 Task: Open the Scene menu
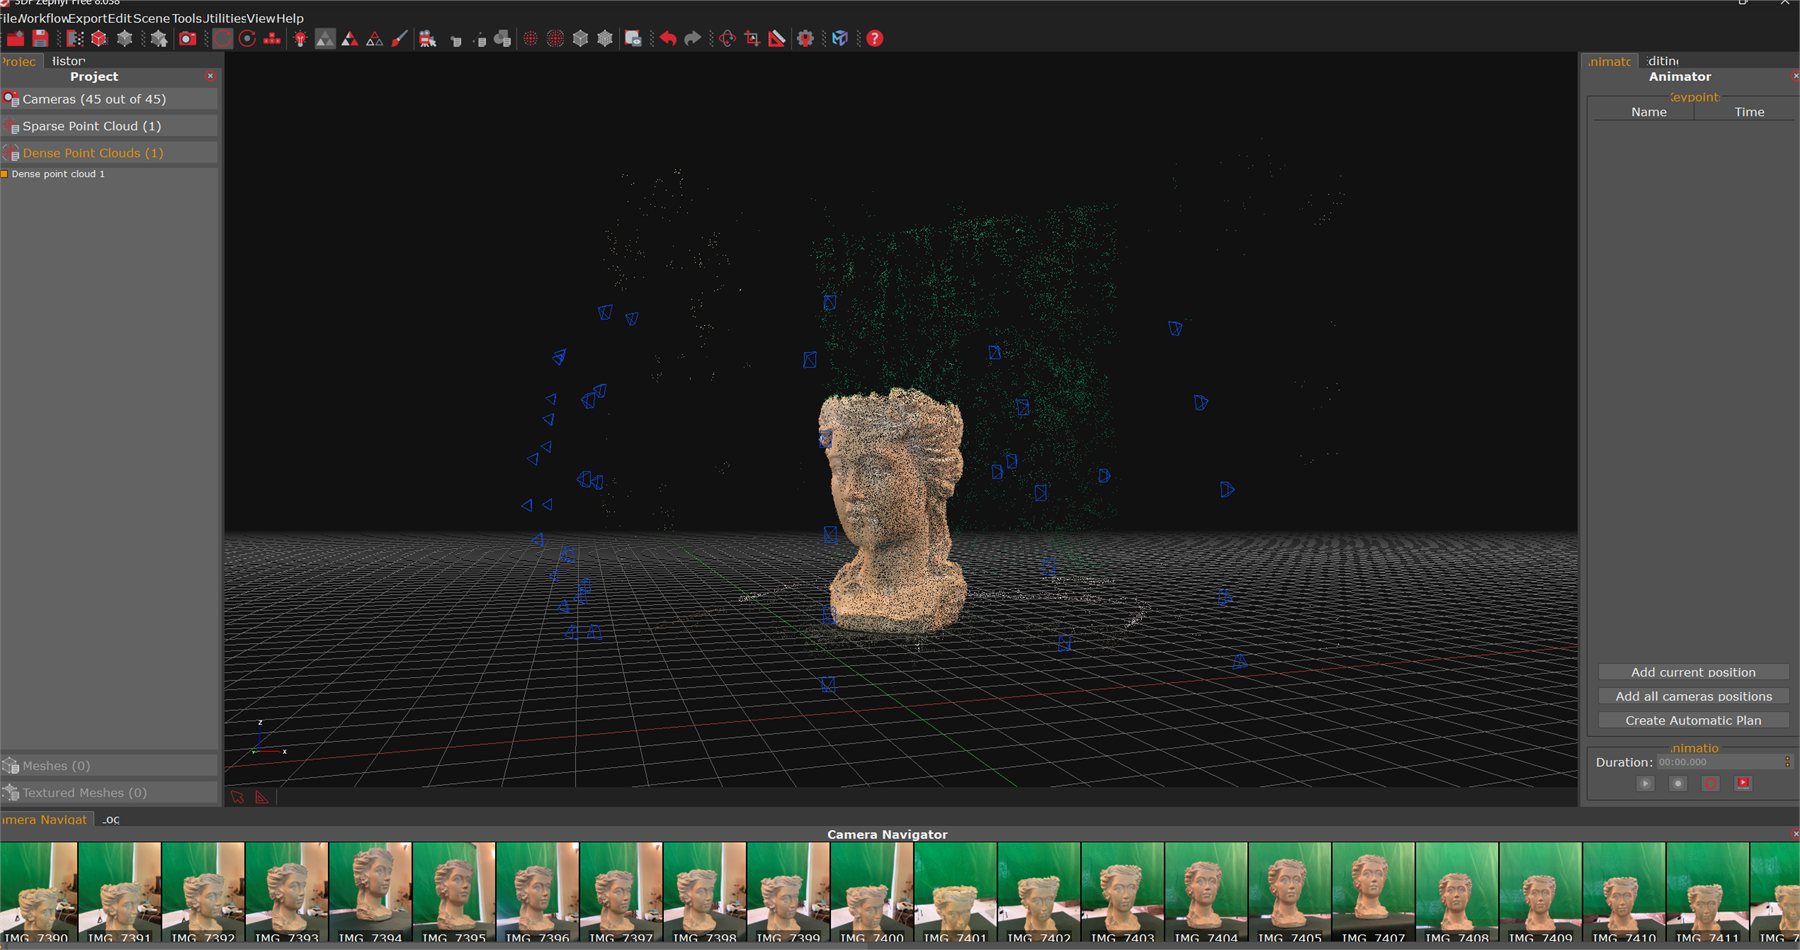coord(151,18)
